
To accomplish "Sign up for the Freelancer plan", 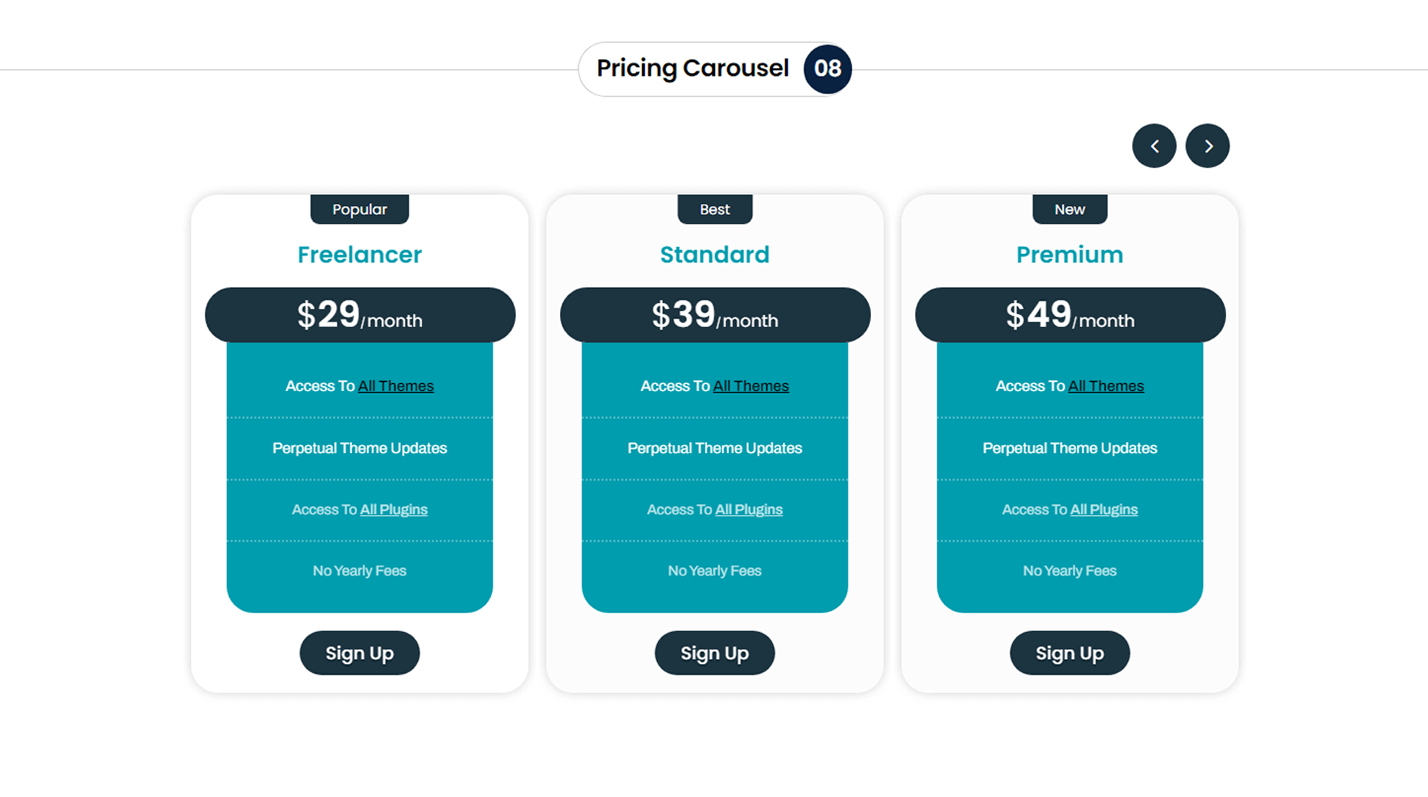I will tap(359, 653).
